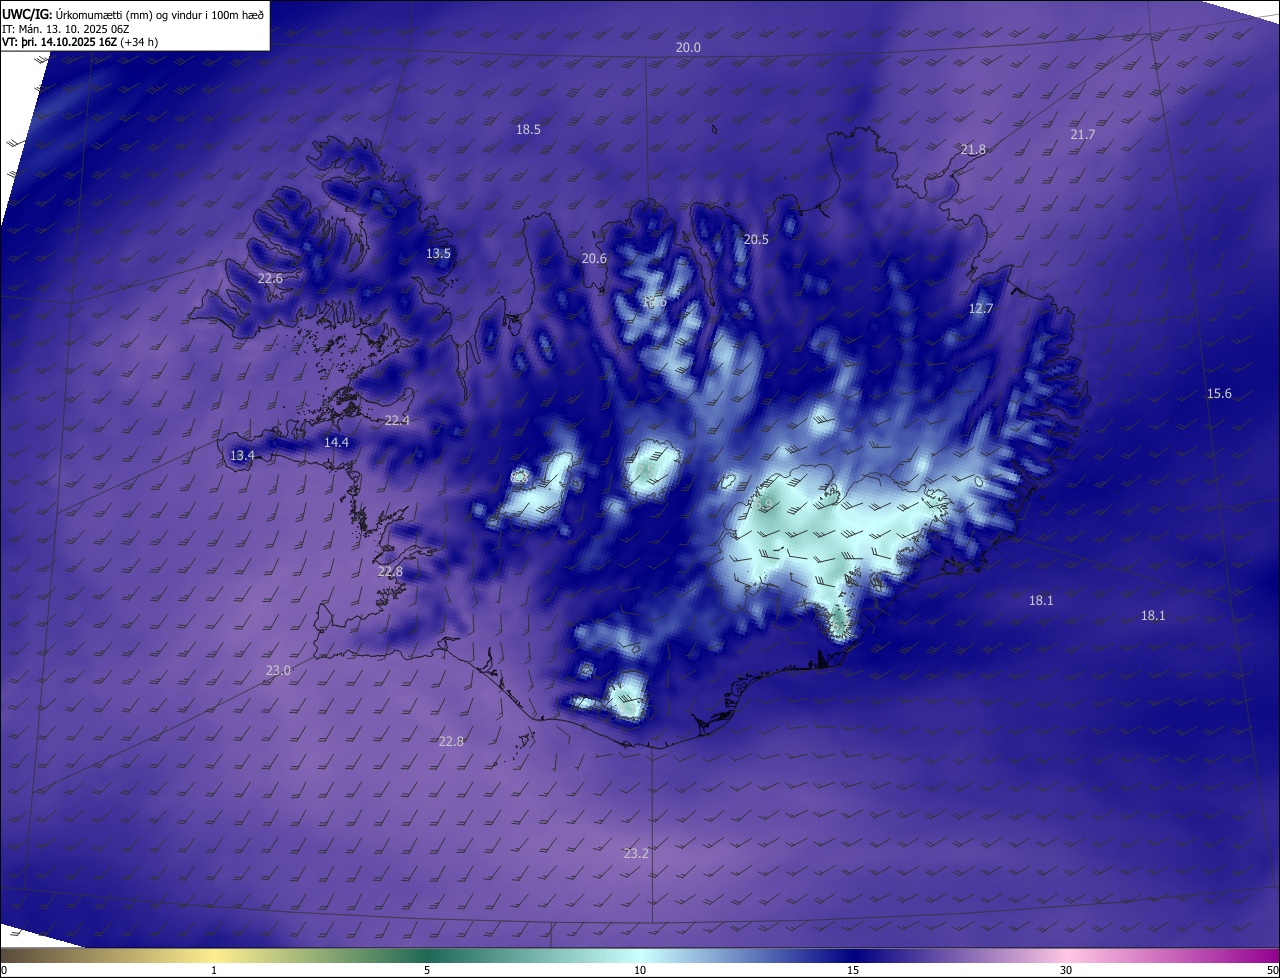Click the 20.5 value label
This screenshot has height=978, width=1280.
click(756, 240)
